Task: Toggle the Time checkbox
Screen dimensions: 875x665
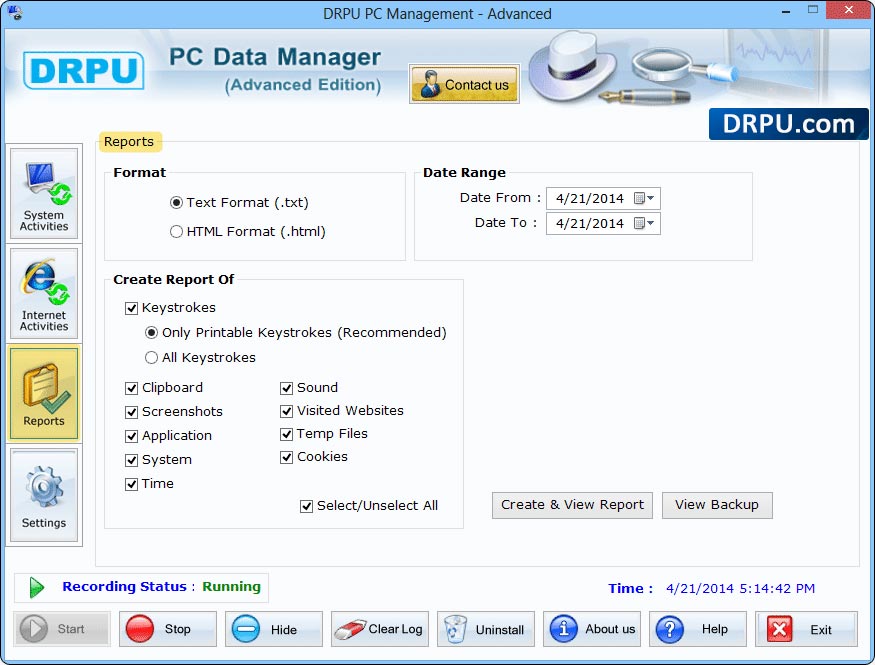Action: click(131, 484)
